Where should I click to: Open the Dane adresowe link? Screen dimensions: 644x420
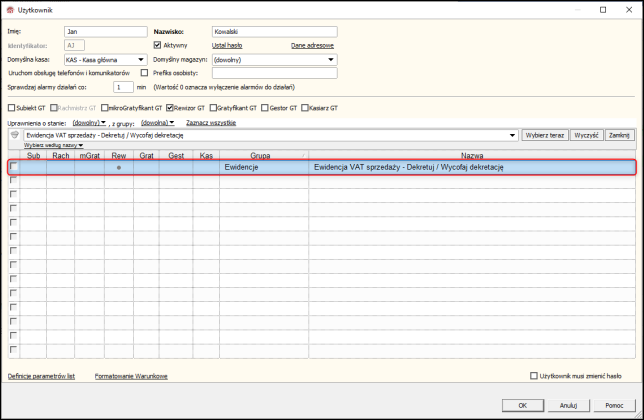click(312, 46)
